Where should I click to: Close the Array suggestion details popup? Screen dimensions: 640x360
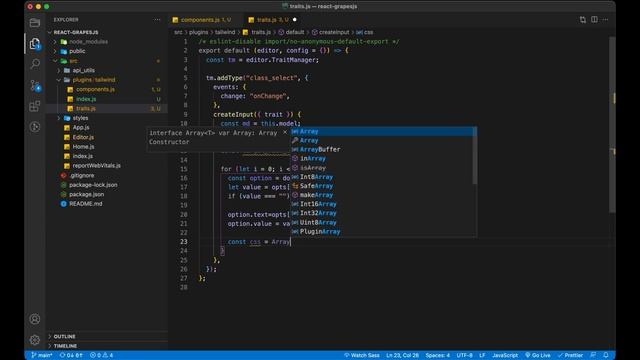click(285, 133)
